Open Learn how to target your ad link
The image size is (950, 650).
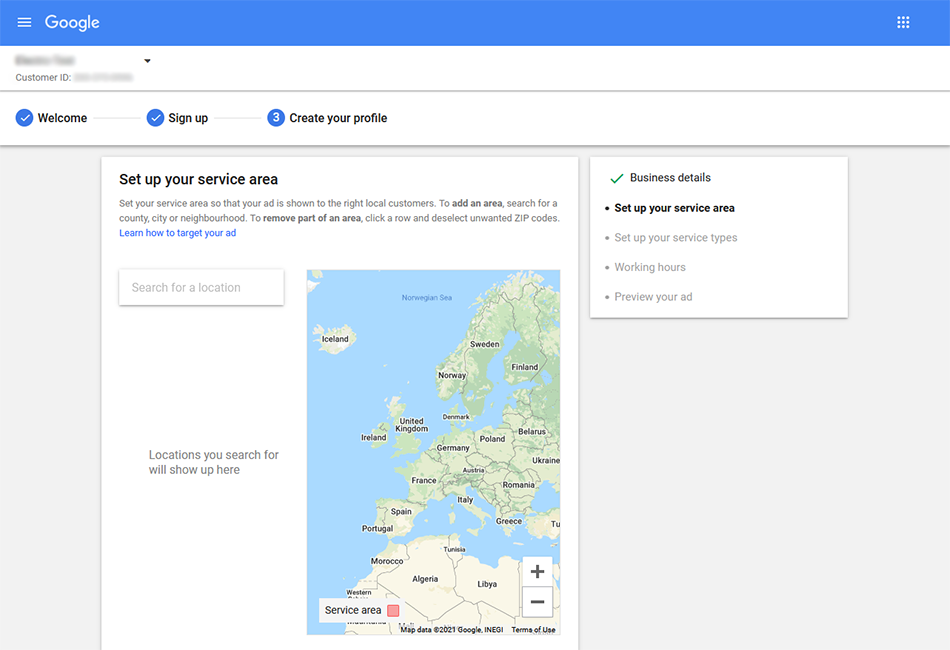coord(178,233)
